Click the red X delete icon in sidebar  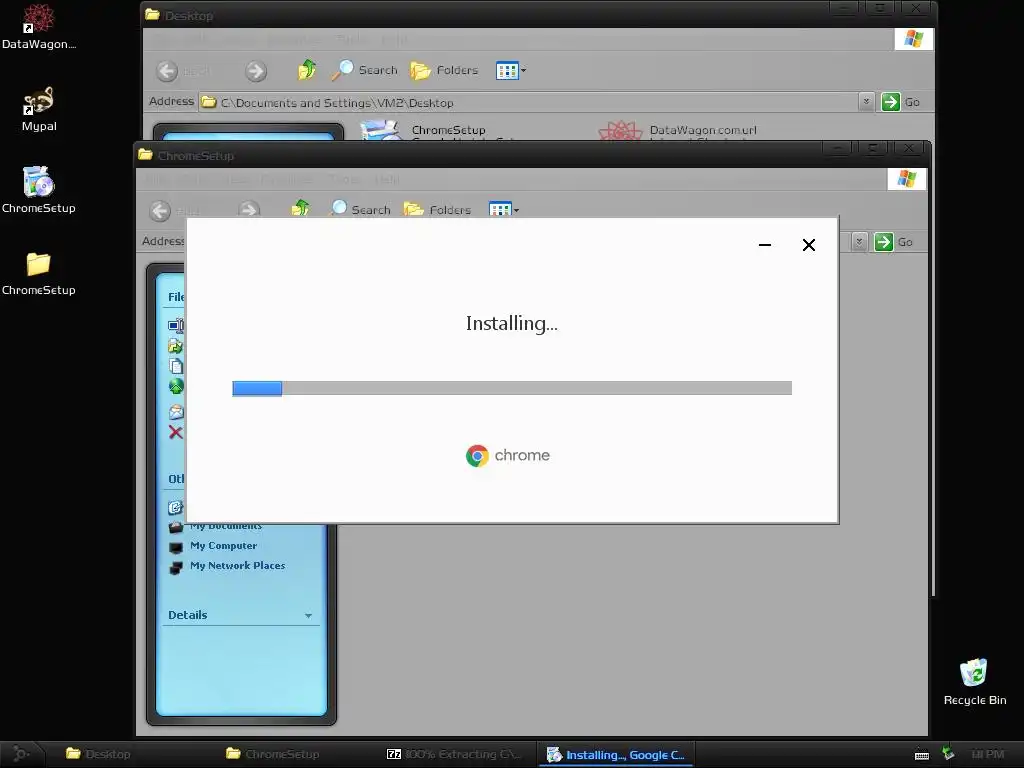(x=176, y=432)
